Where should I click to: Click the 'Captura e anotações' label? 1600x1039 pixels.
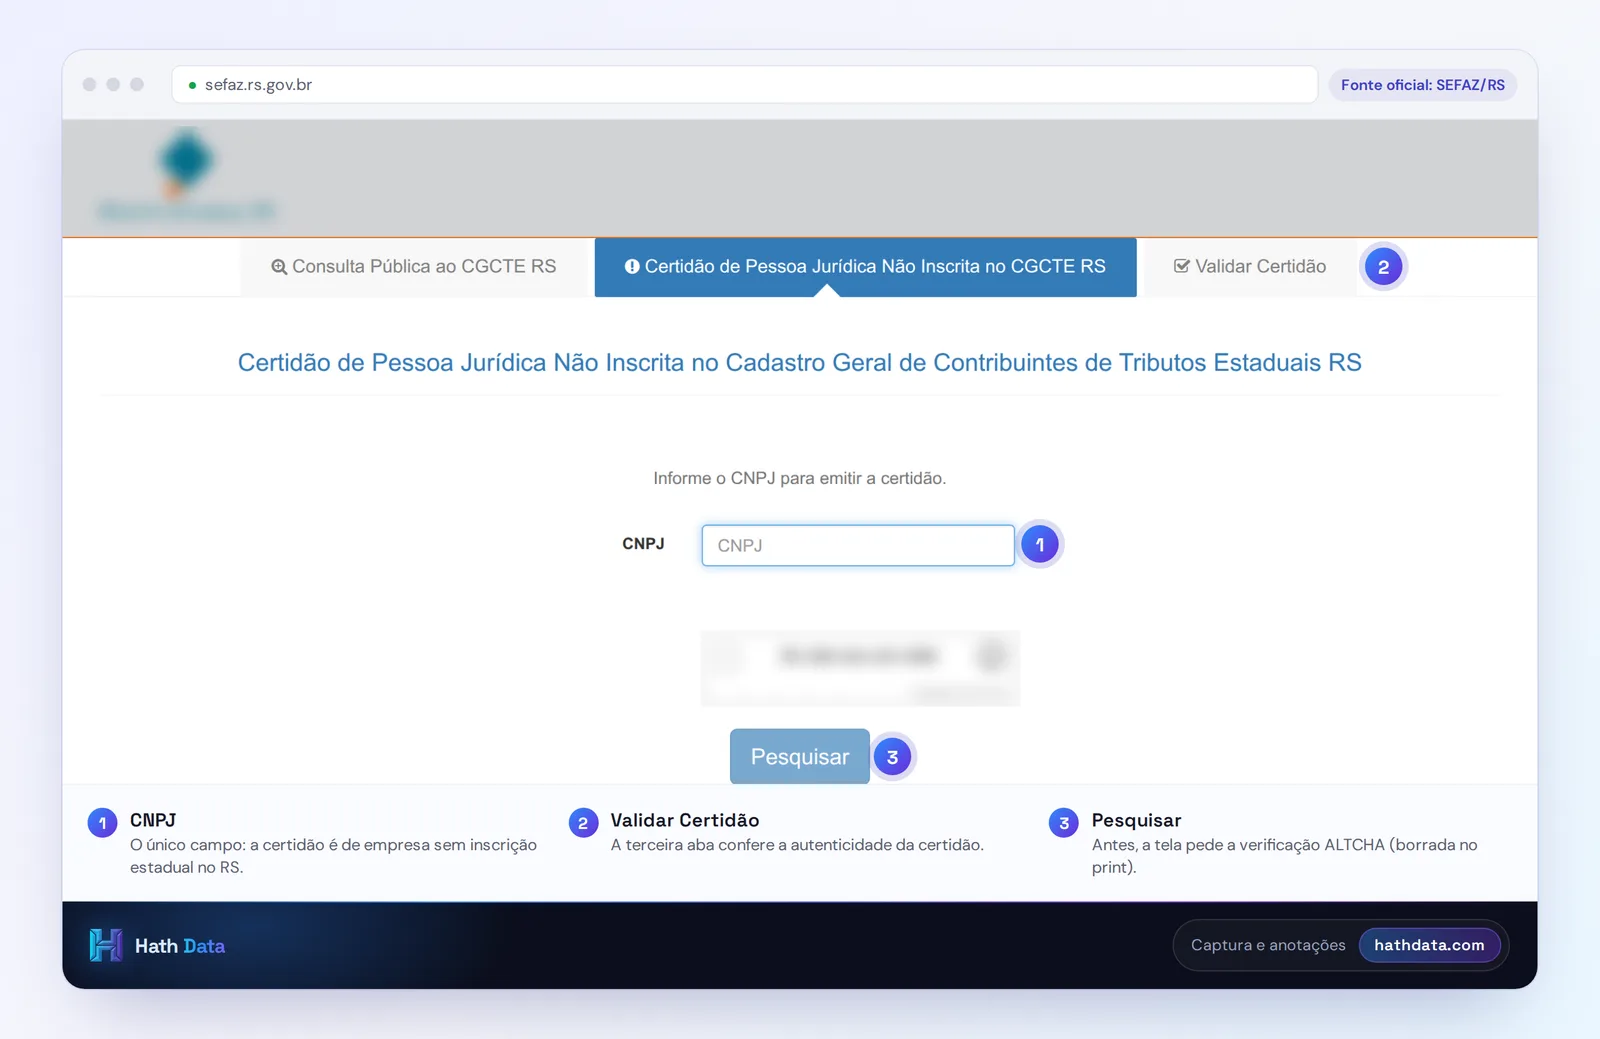(1268, 945)
